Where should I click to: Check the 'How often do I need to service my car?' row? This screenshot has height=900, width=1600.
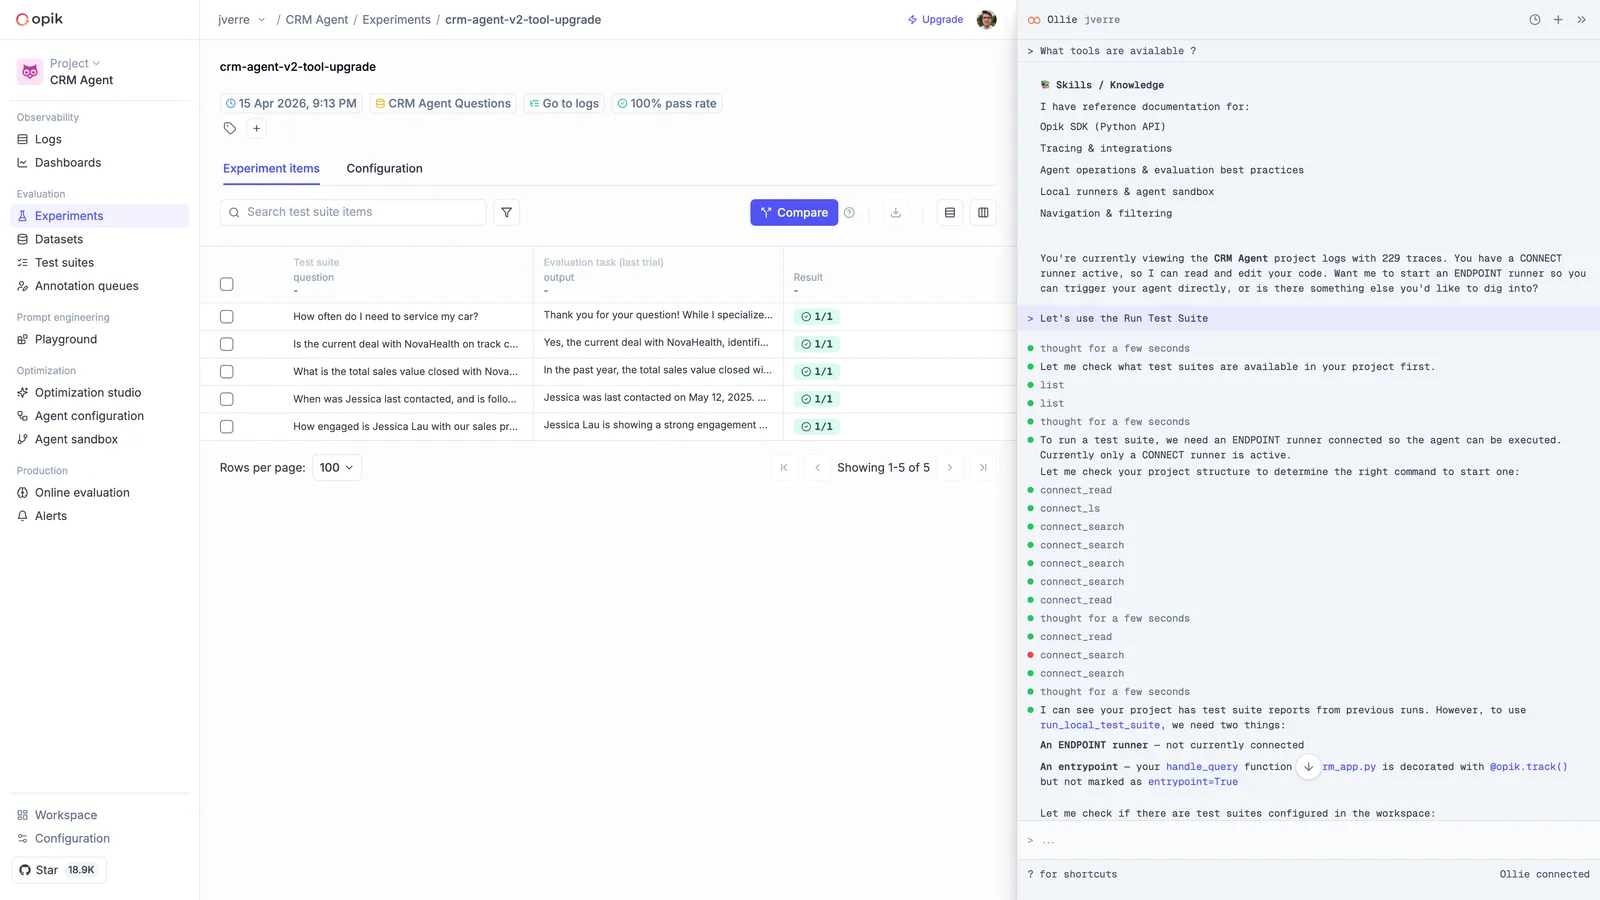pyautogui.click(x=227, y=316)
